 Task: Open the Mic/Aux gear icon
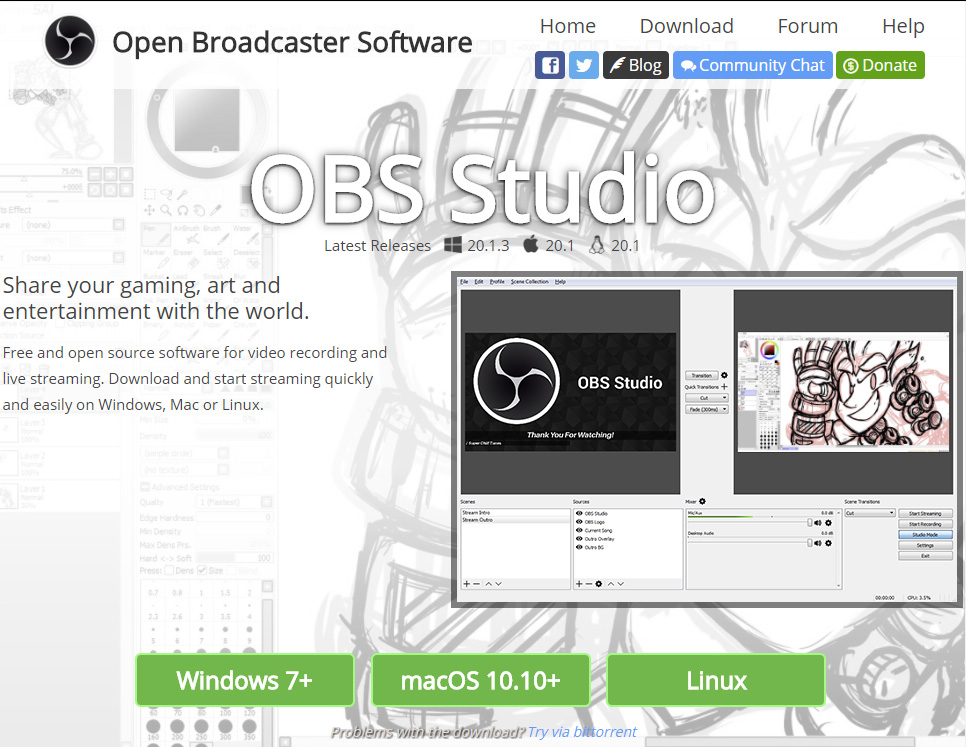coord(829,523)
